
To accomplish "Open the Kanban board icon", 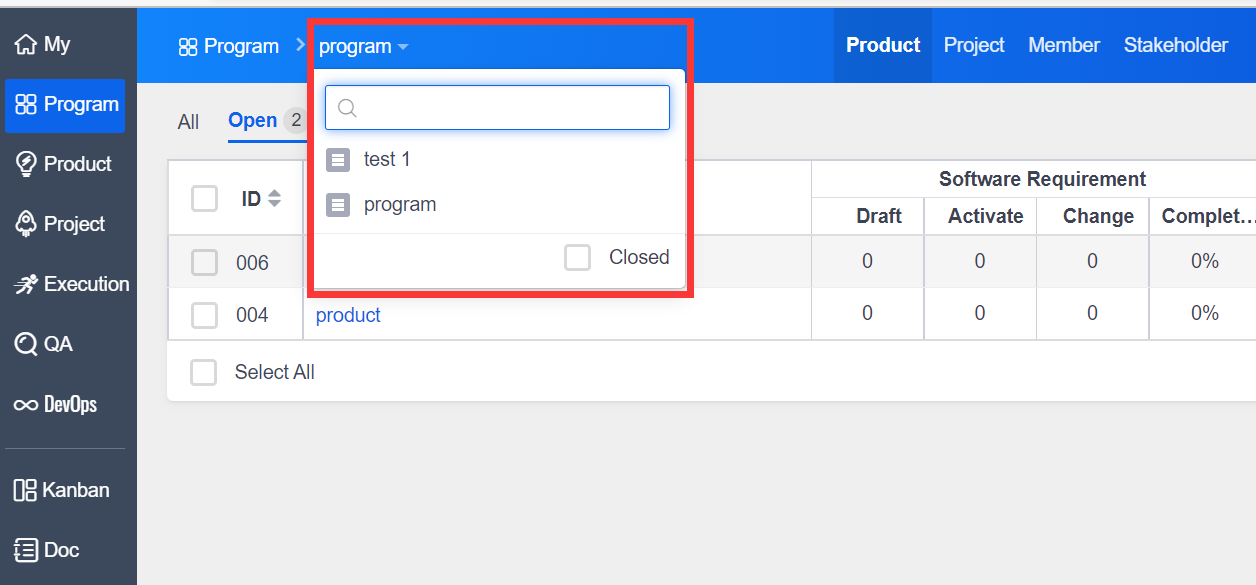I will (26, 490).
